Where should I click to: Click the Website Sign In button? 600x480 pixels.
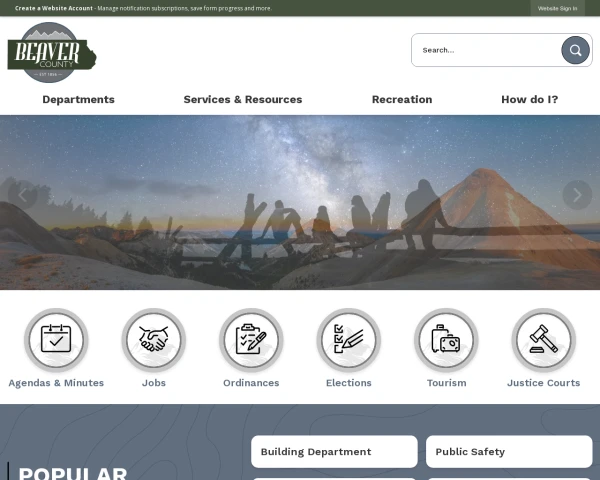[557, 8]
